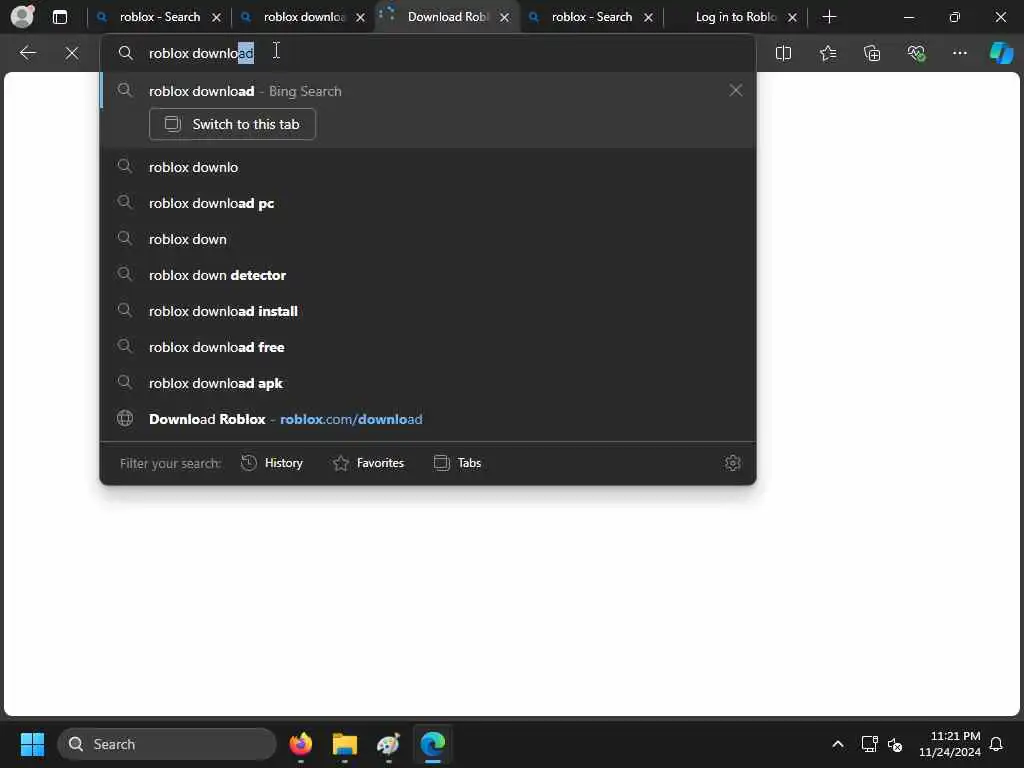Image resolution: width=1024 pixels, height=768 pixels.
Task: Go back with the back arrow
Action: tap(27, 53)
